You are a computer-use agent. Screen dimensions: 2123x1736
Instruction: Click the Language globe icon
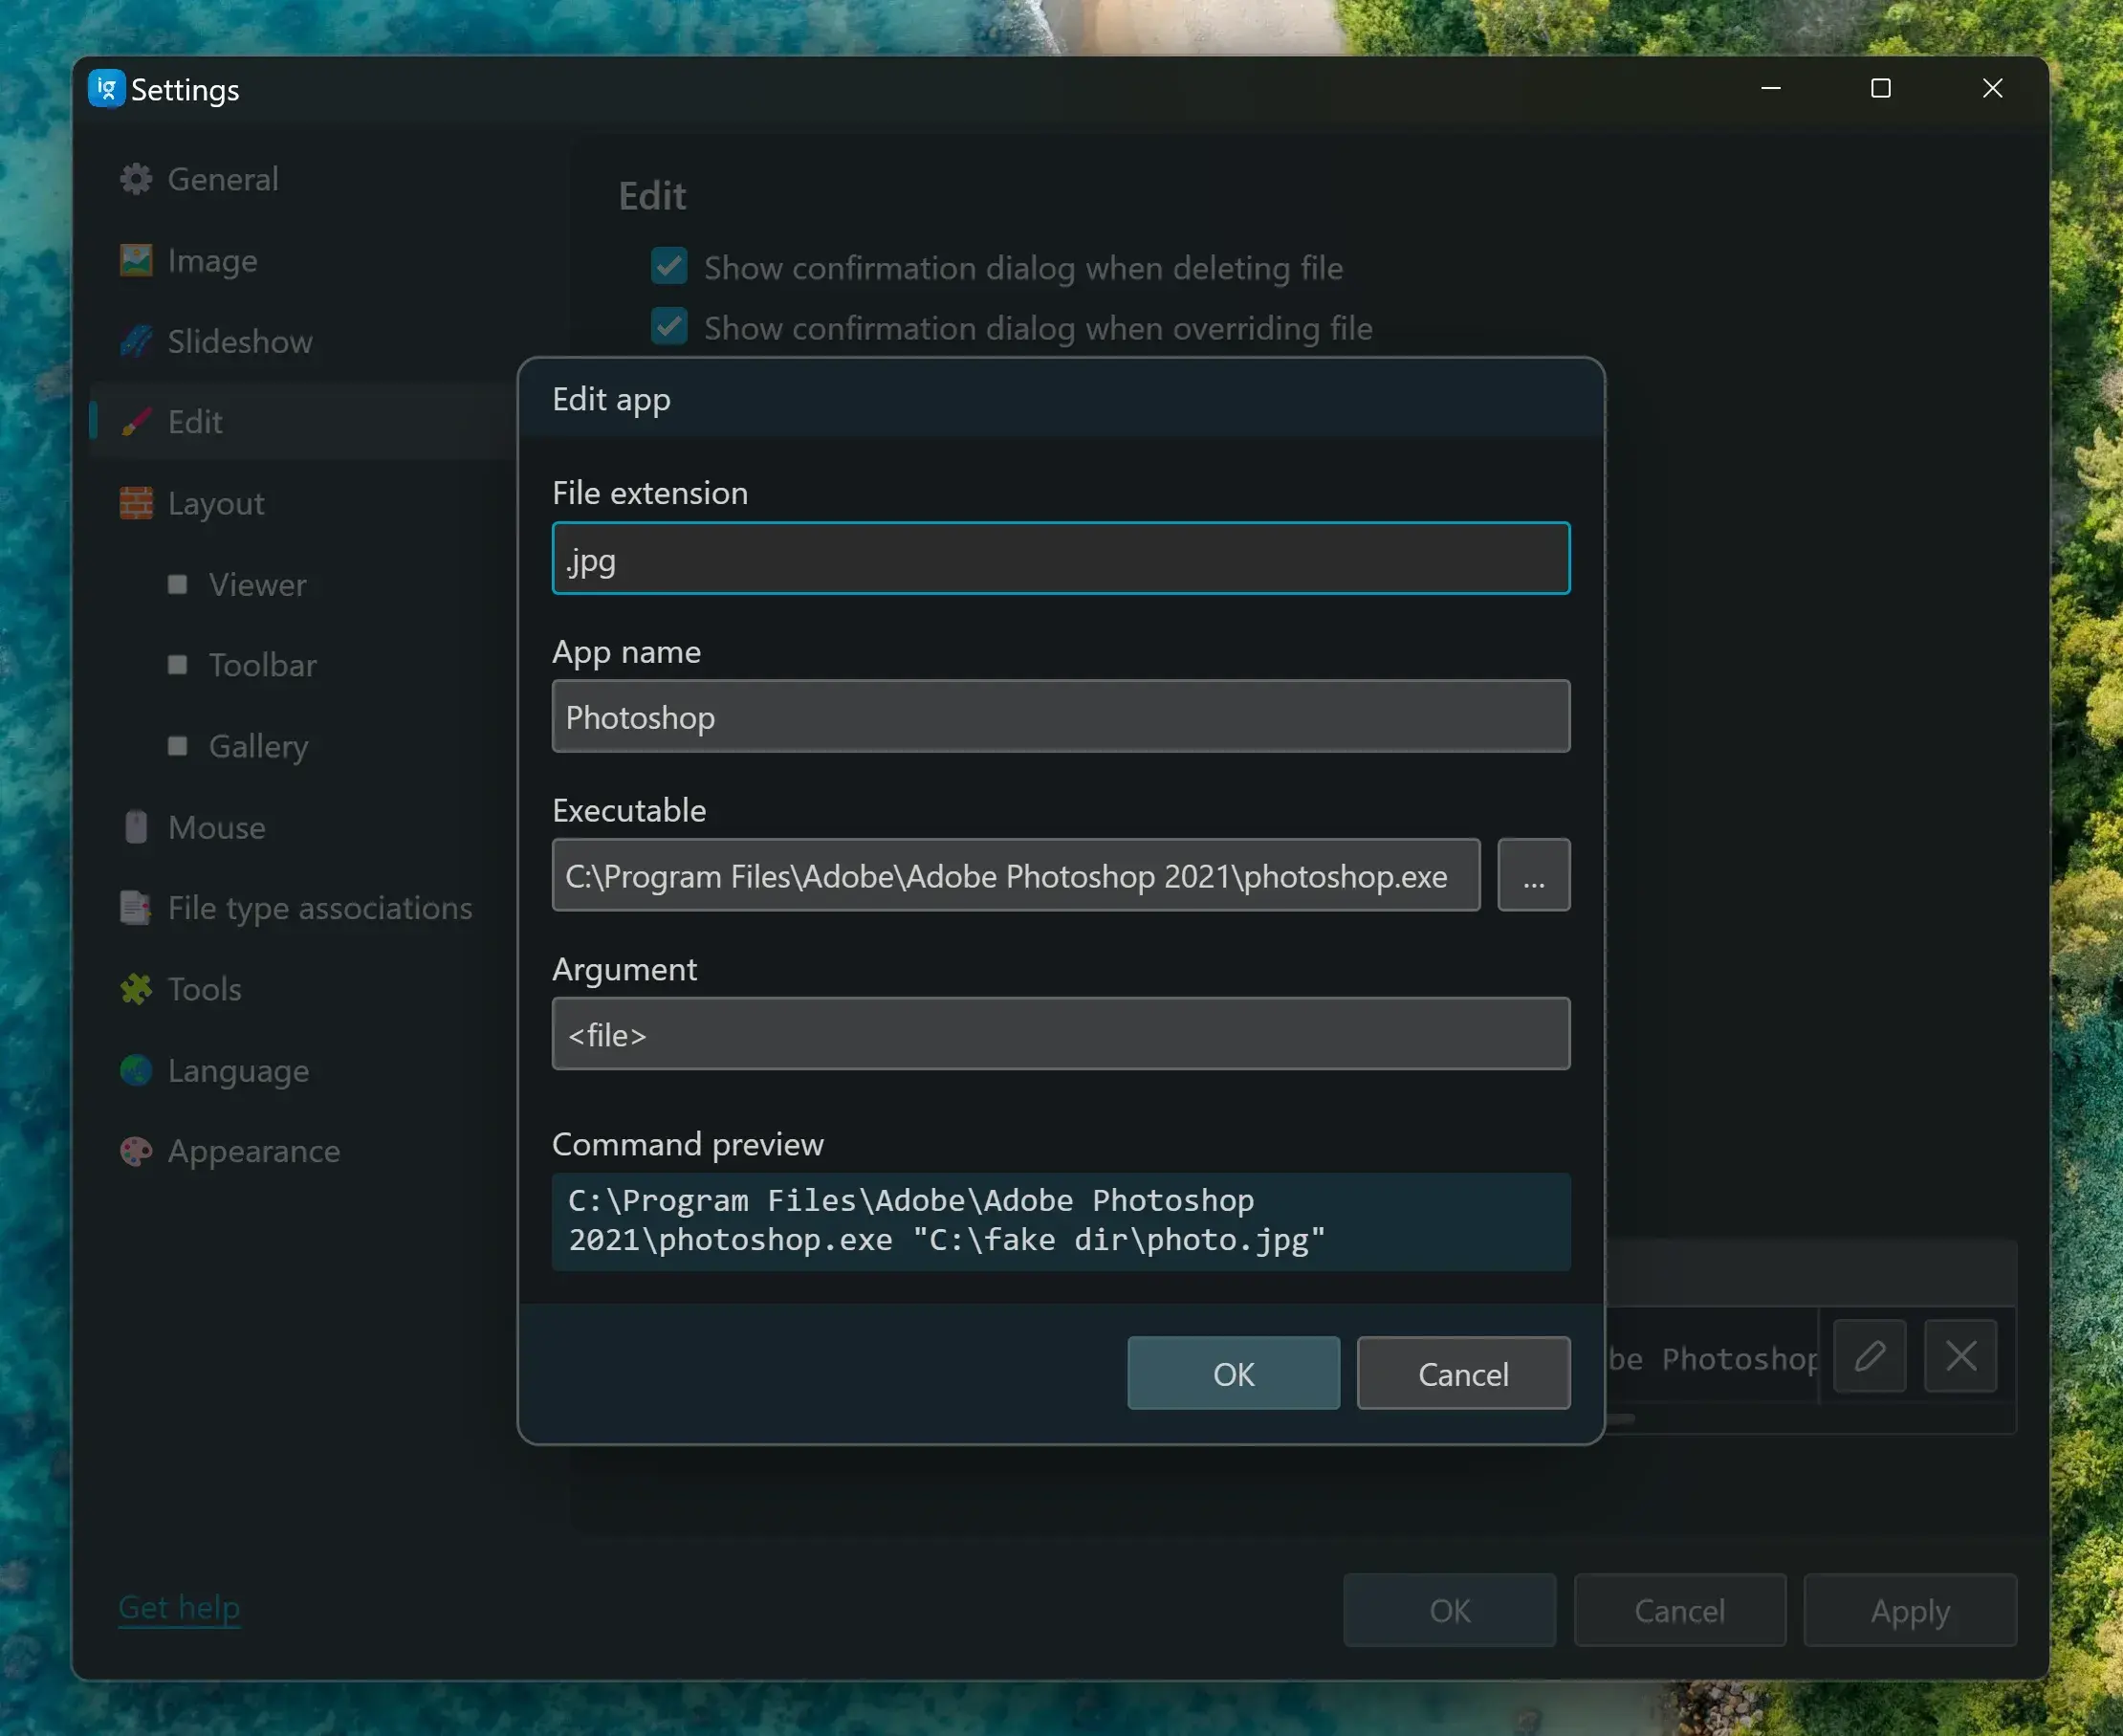point(136,1070)
